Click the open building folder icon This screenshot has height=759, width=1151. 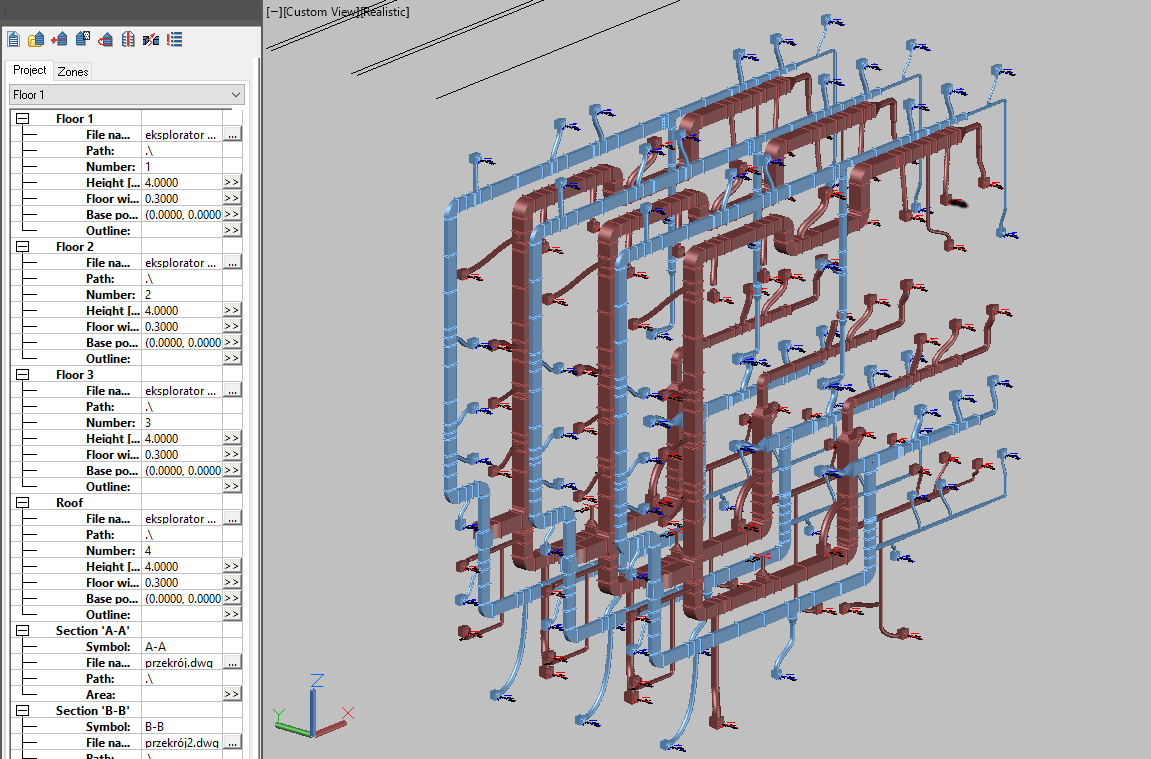point(36,40)
